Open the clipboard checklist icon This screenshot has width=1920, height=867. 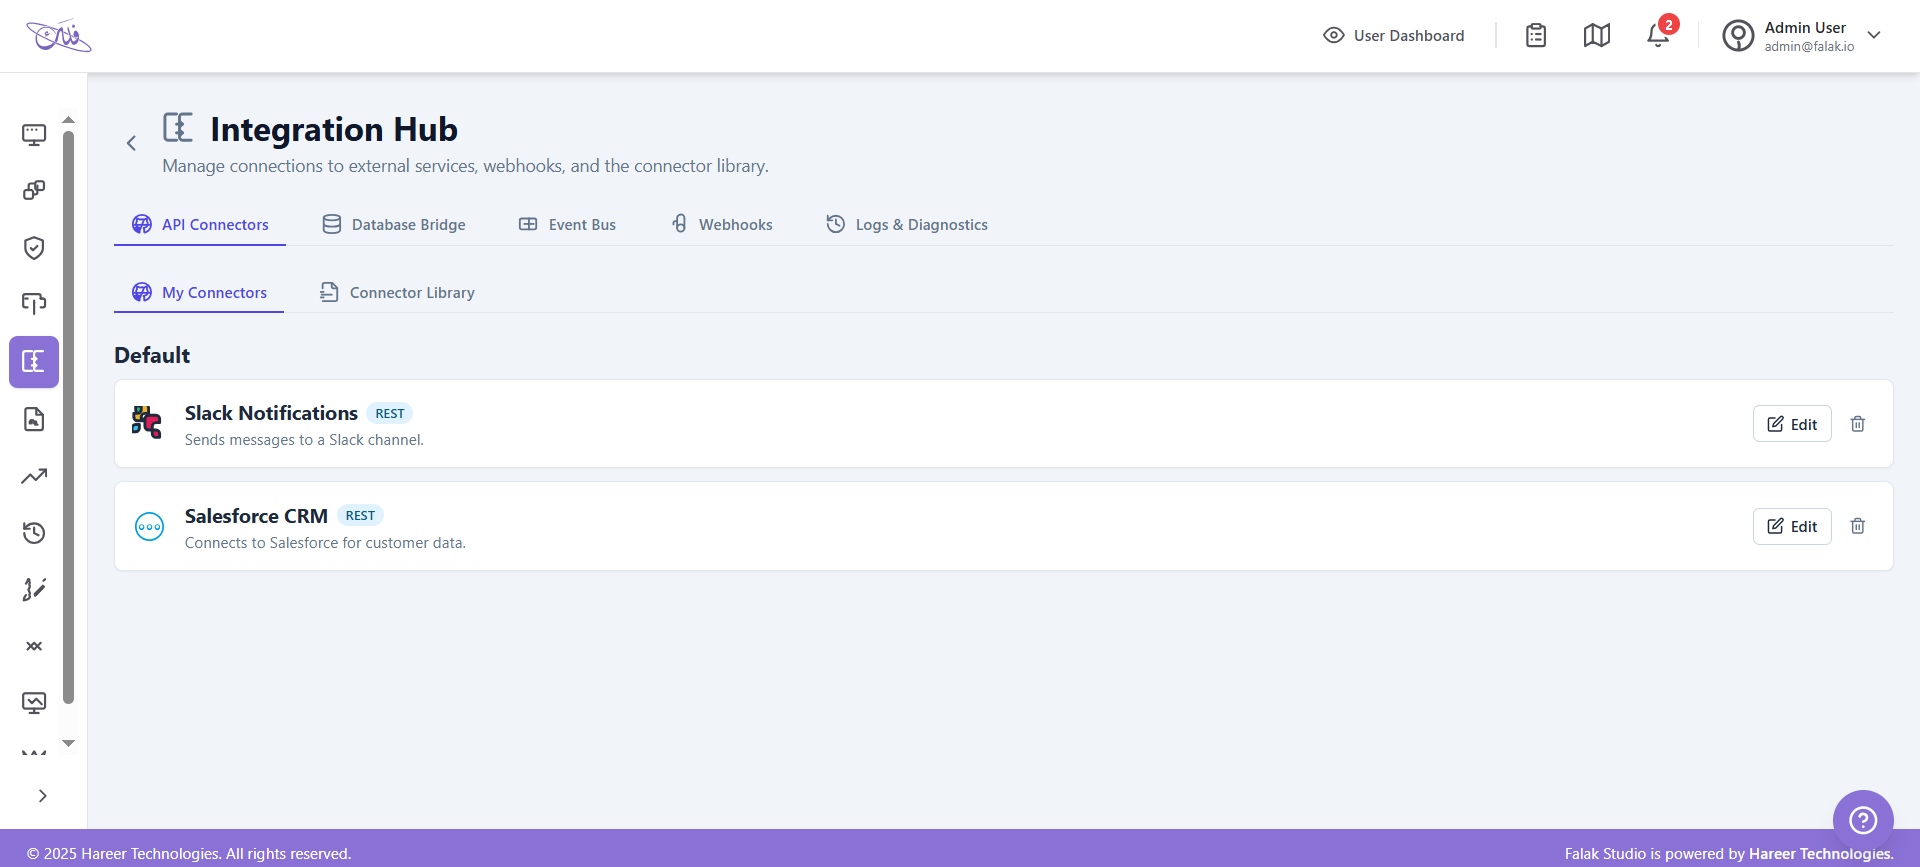click(1536, 36)
